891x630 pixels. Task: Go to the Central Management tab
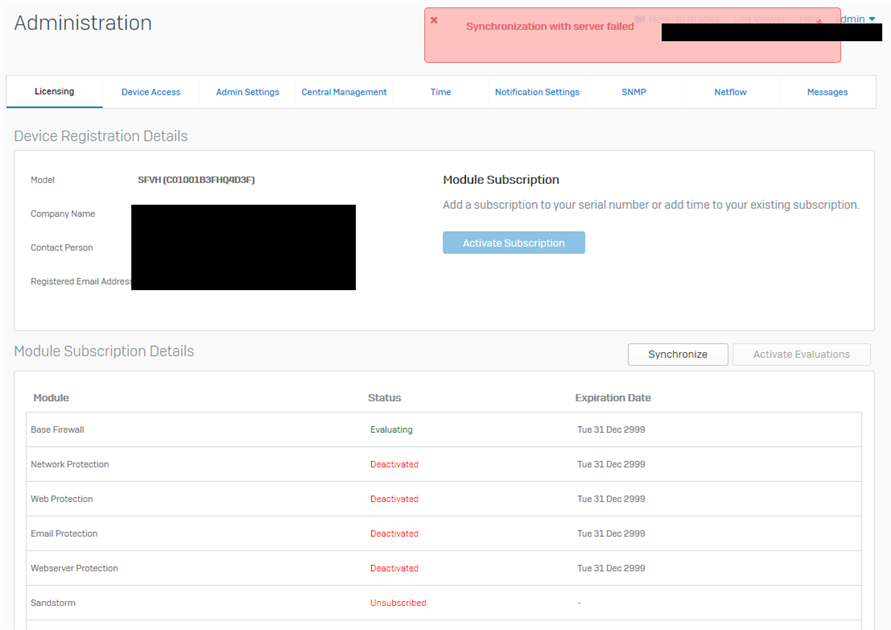[344, 92]
